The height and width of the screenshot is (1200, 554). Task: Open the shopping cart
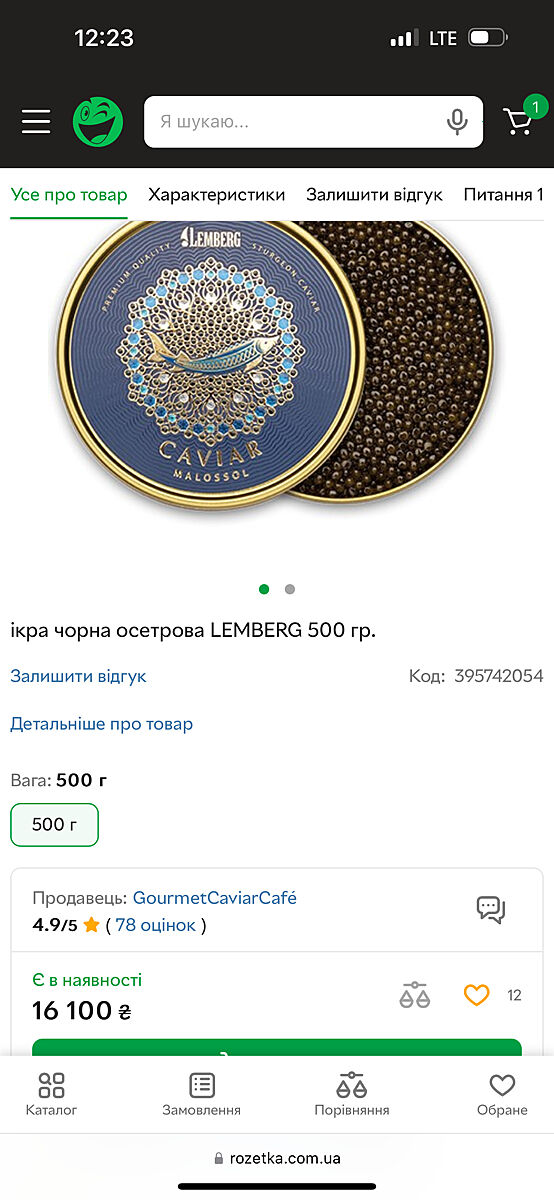click(519, 122)
